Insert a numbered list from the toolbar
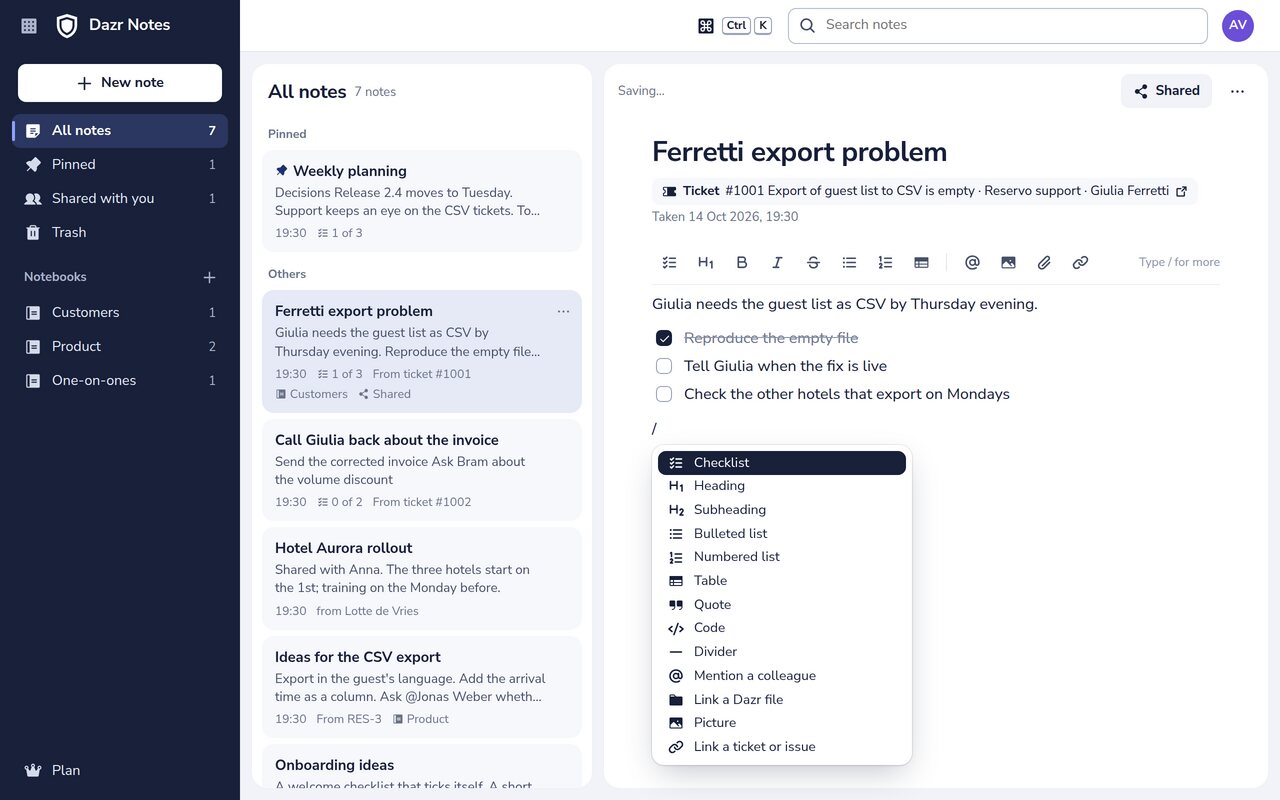The width and height of the screenshot is (1280, 800). [885, 263]
